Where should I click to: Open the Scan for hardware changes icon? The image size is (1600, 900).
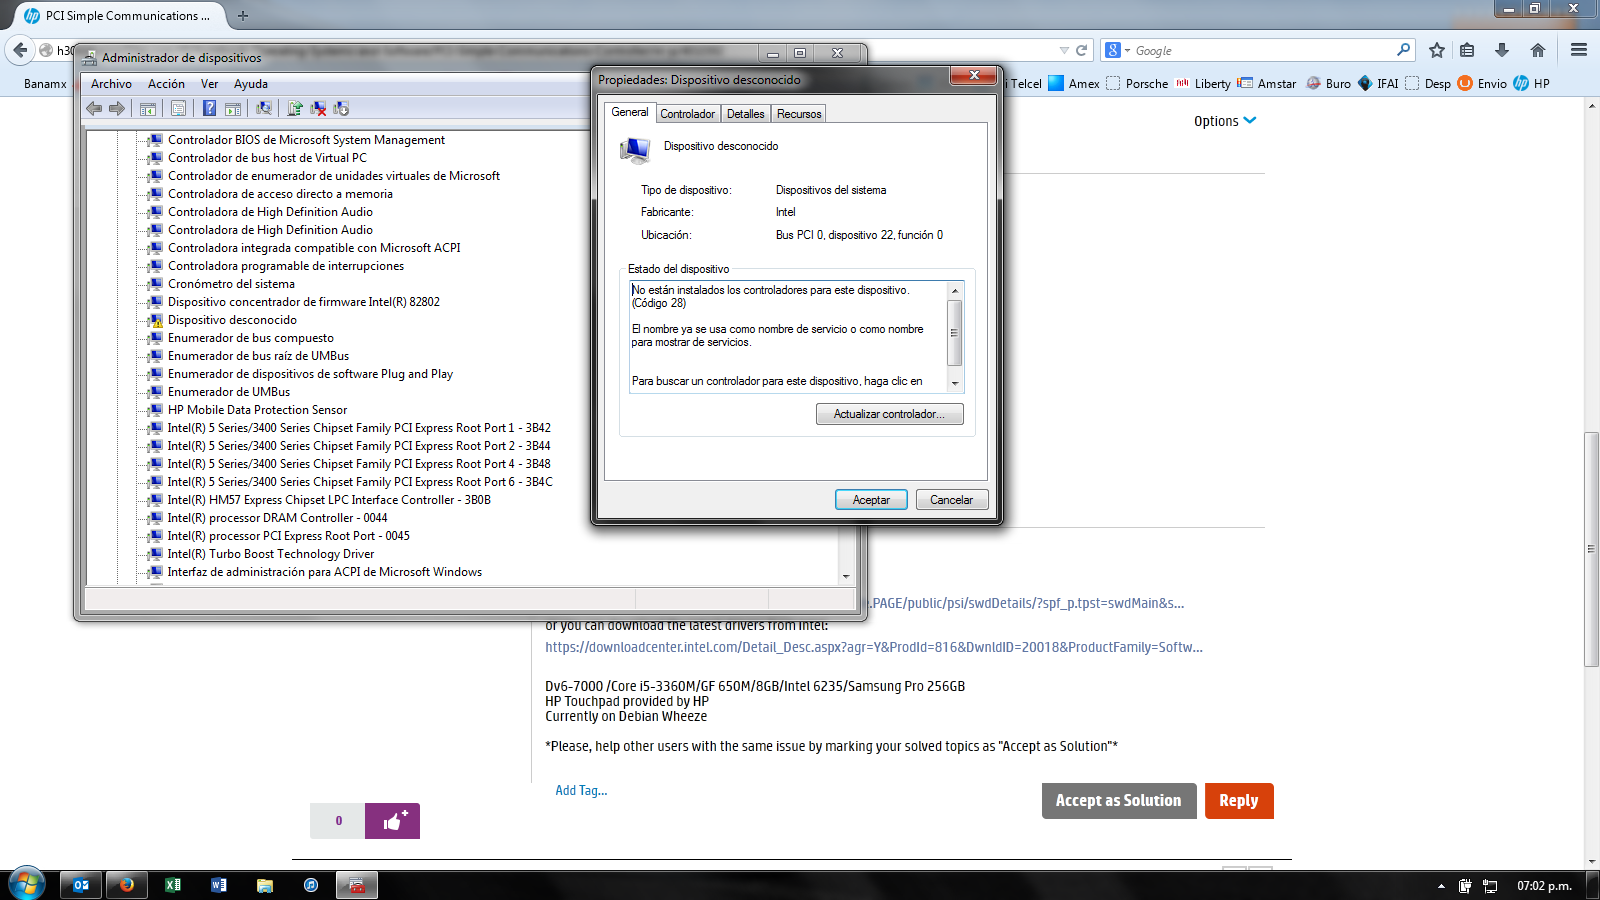coord(264,108)
